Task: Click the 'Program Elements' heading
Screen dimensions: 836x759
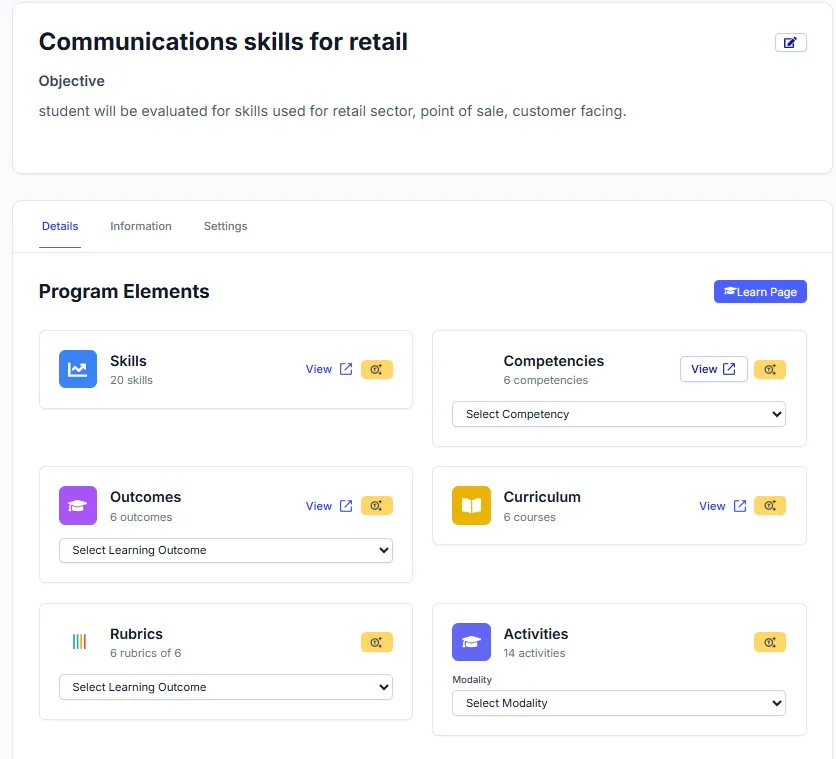Action: tap(124, 292)
